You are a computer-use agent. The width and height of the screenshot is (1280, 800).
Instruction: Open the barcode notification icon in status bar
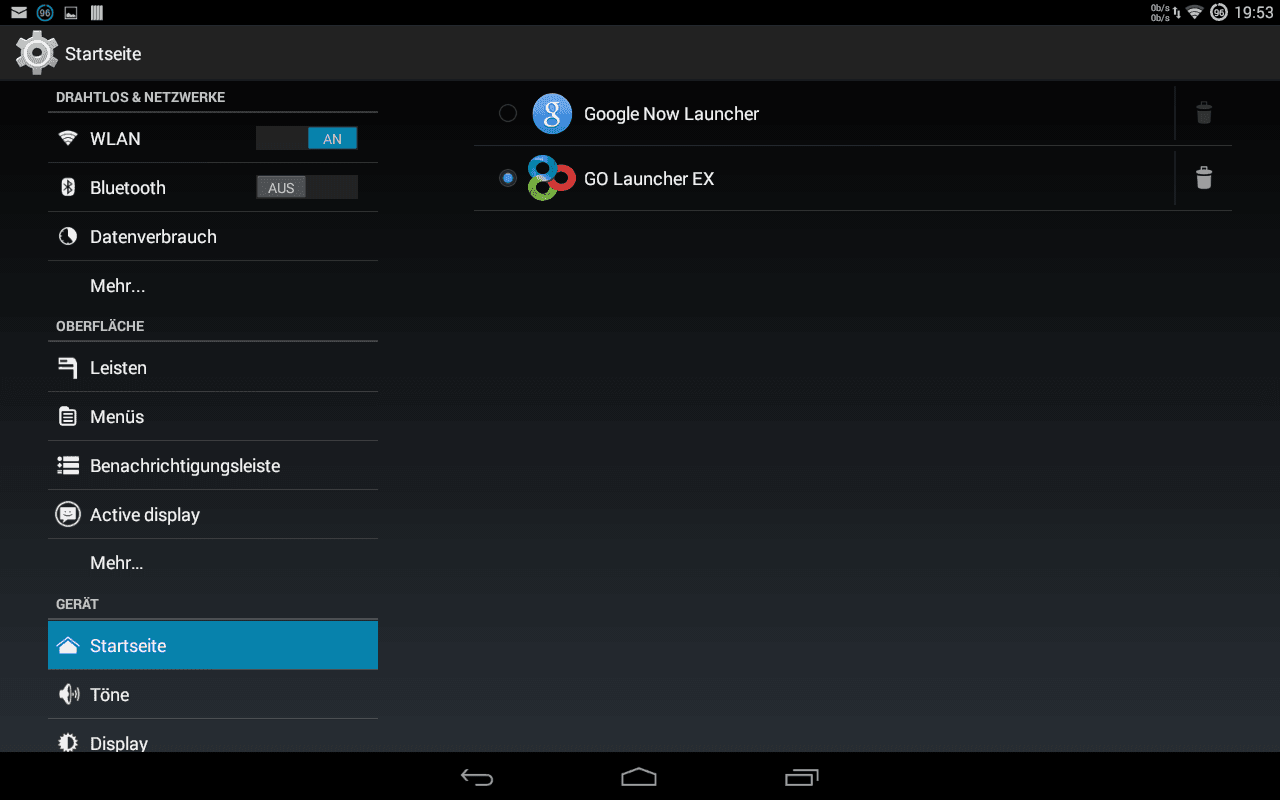(x=97, y=13)
